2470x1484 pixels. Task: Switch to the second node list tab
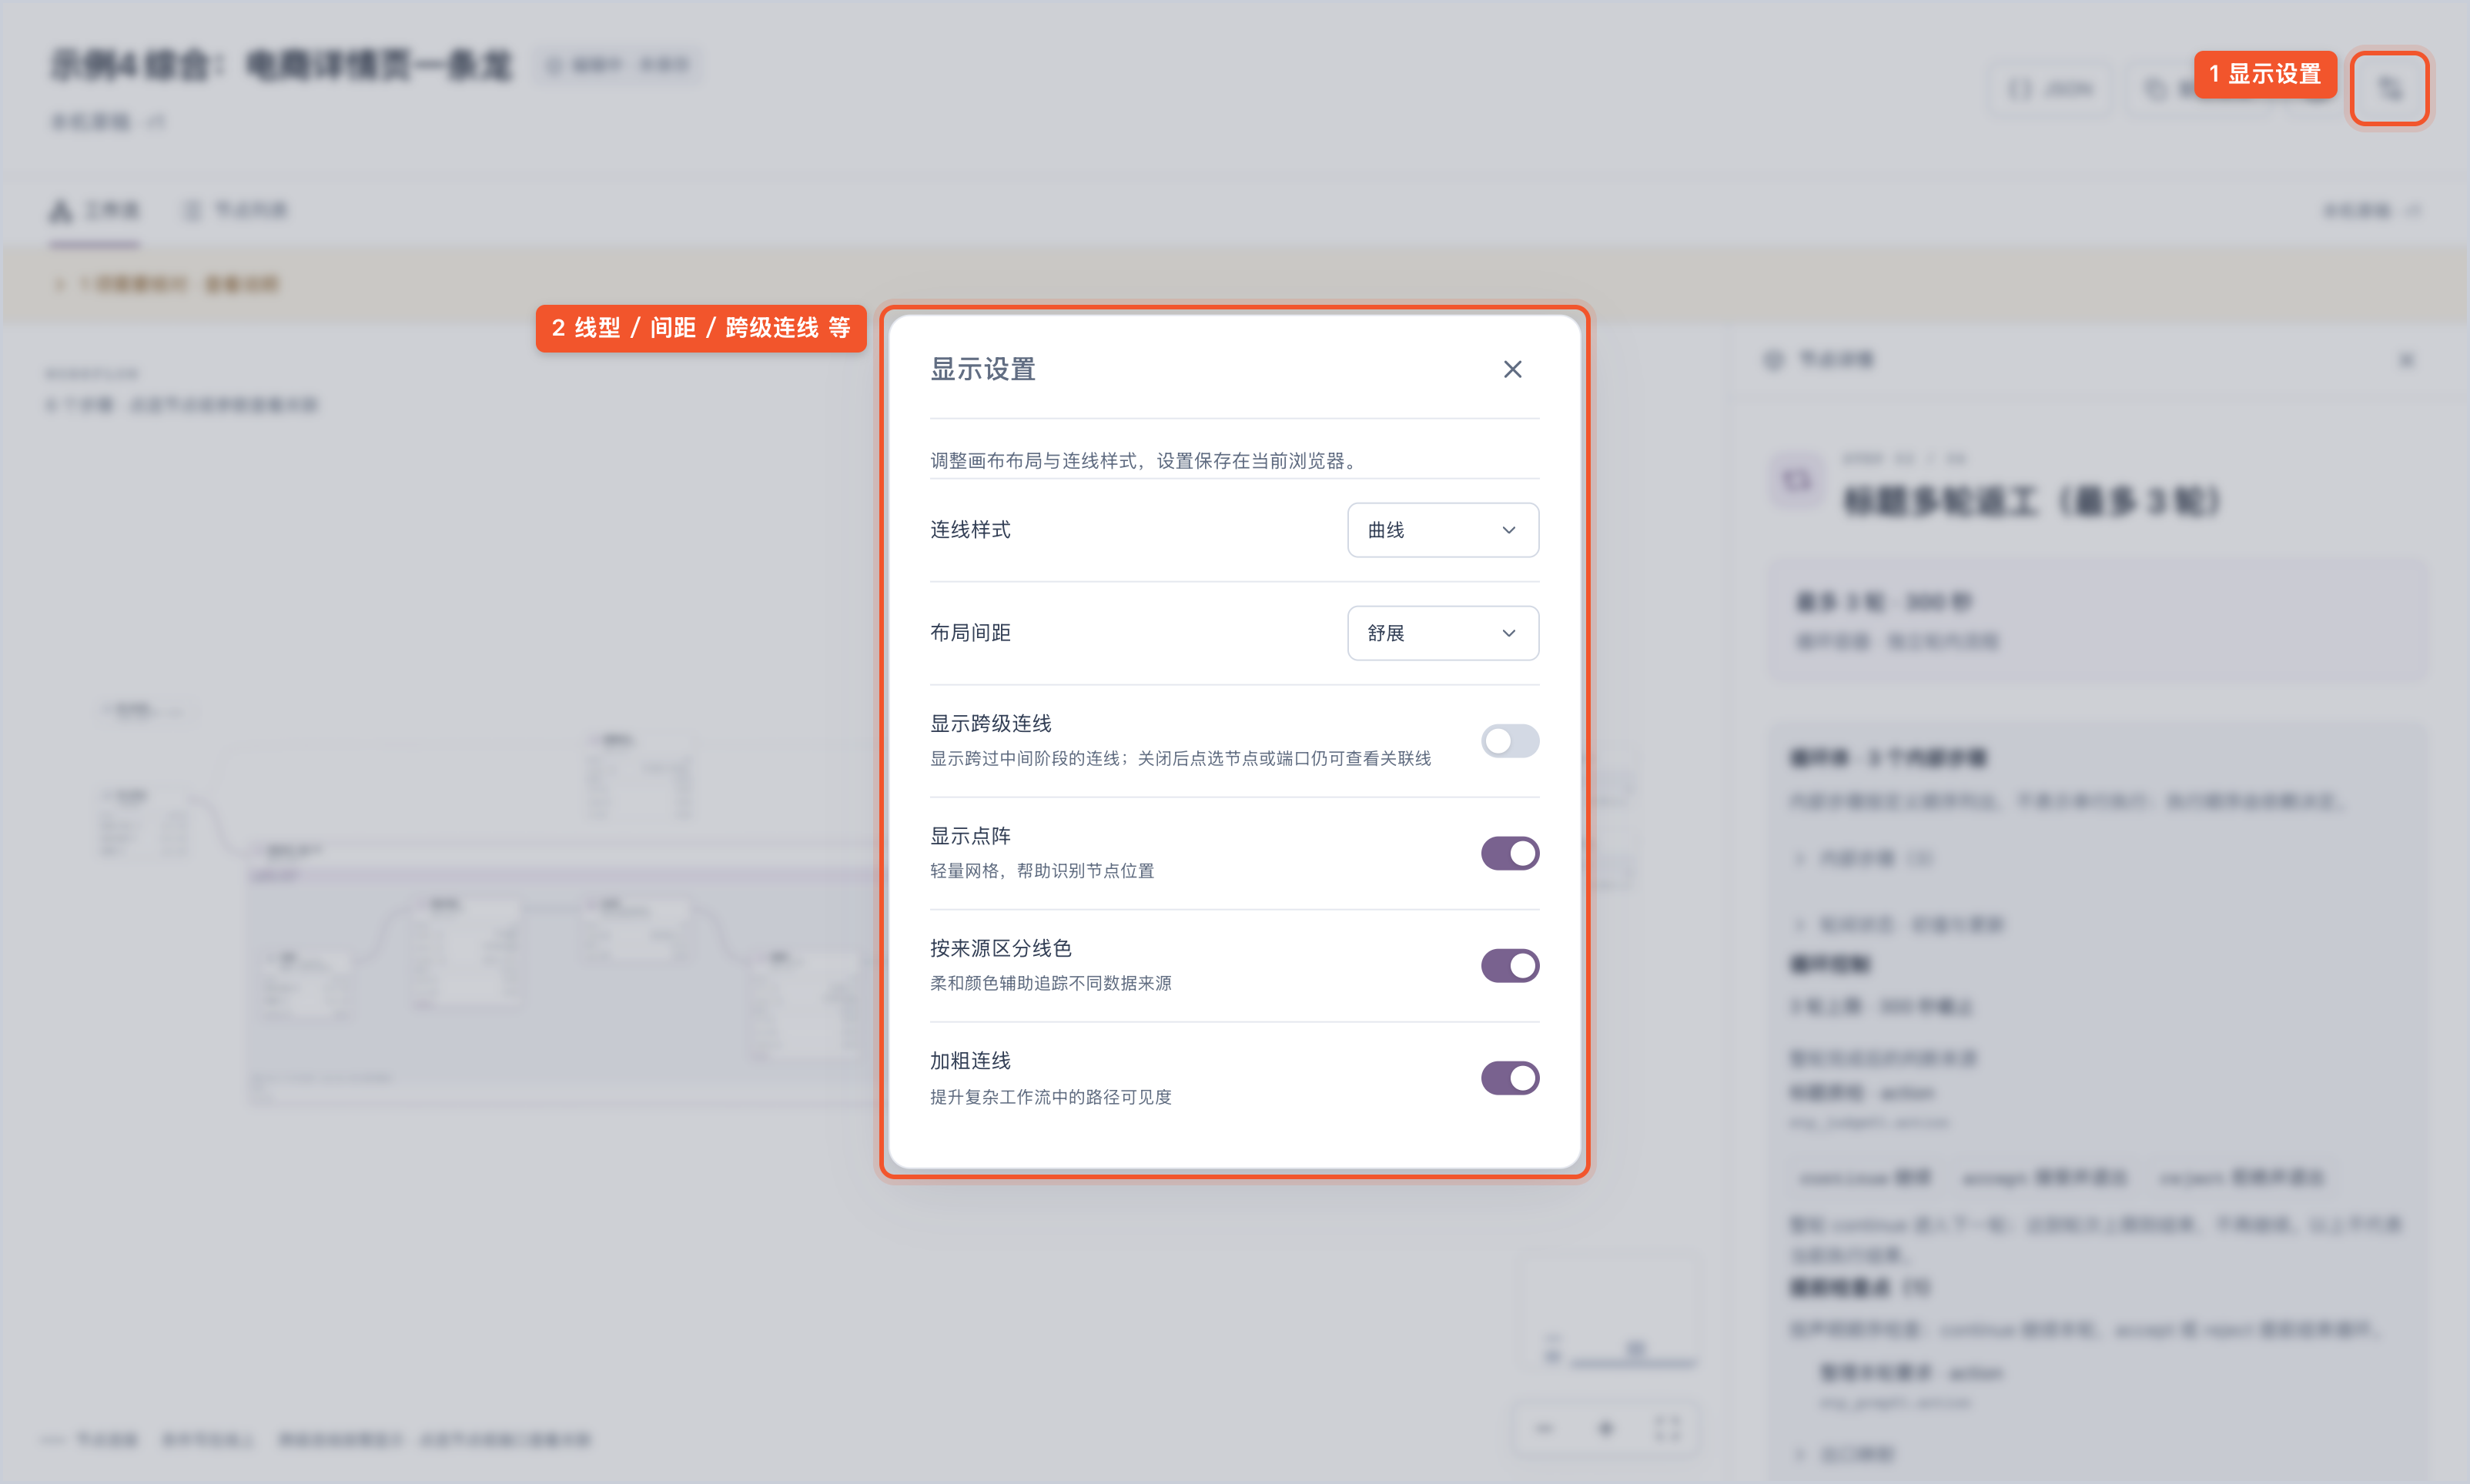tap(236, 211)
